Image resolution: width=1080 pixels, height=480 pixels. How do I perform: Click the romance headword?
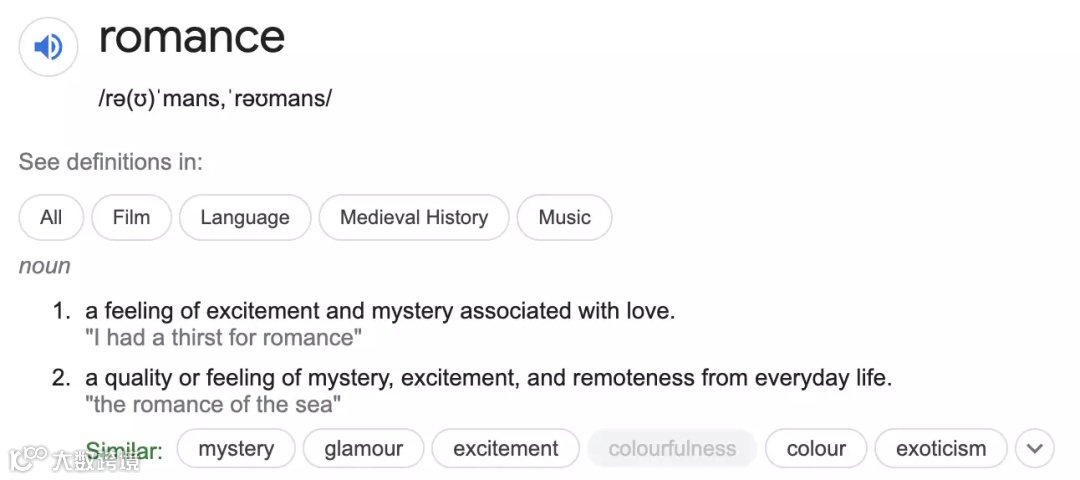click(x=192, y=37)
